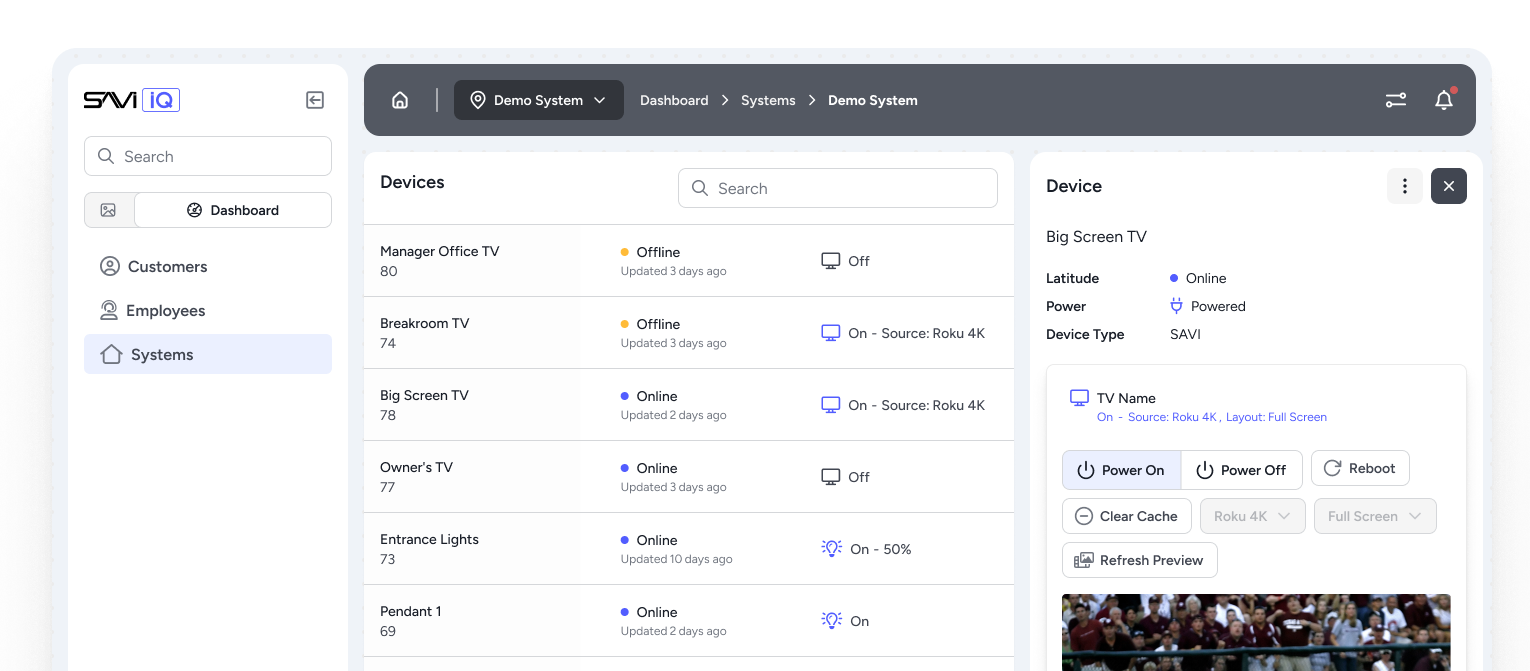The width and height of the screenshot is (1530, 671).
Task: Collapse the sidebar using the panel icon
Action: pyautogui.click(x=315, y=100)
